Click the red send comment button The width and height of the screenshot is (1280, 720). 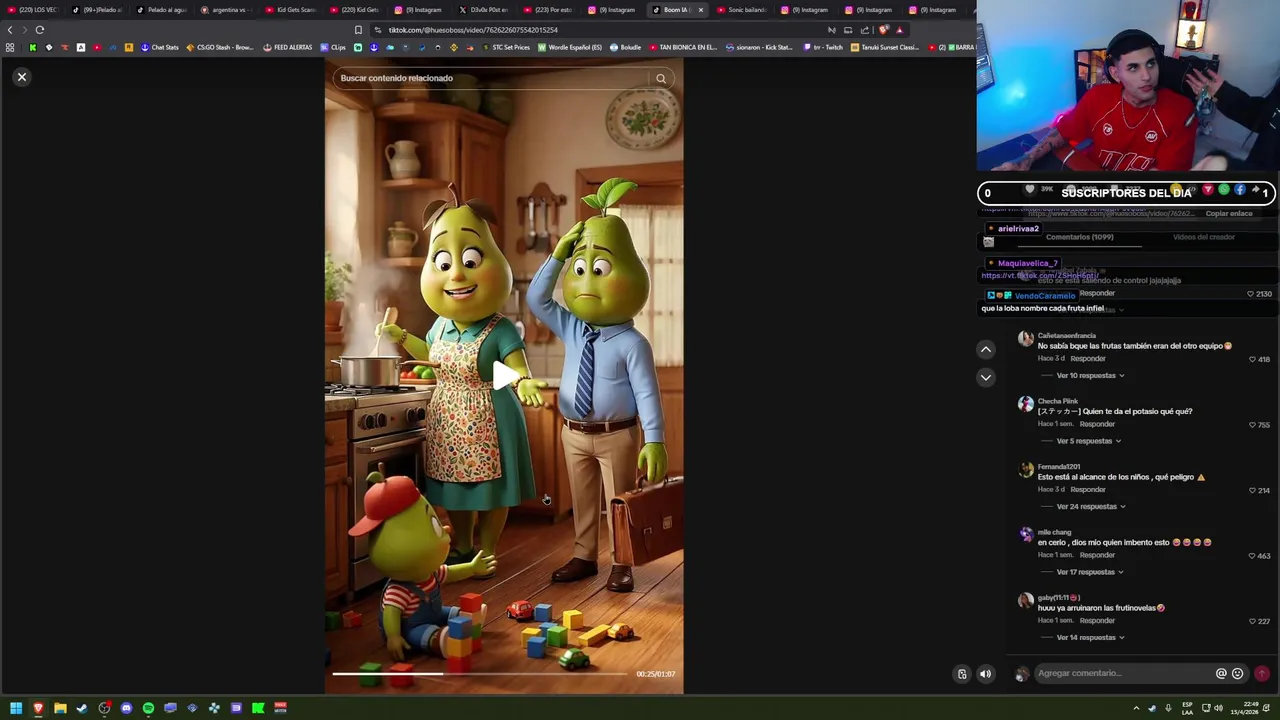coord(1262,674)
